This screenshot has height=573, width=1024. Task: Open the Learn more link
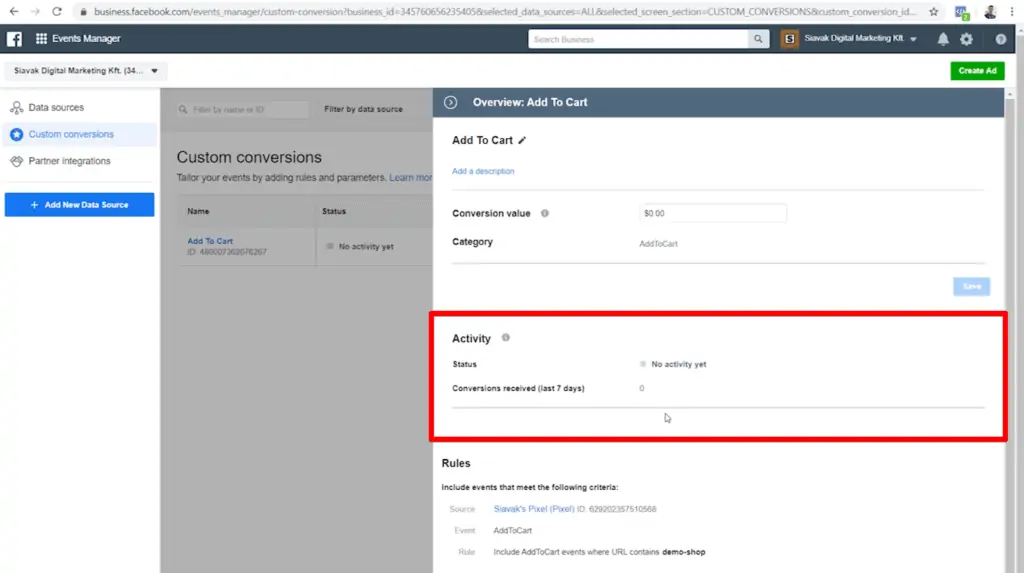[x=411, y=178]
